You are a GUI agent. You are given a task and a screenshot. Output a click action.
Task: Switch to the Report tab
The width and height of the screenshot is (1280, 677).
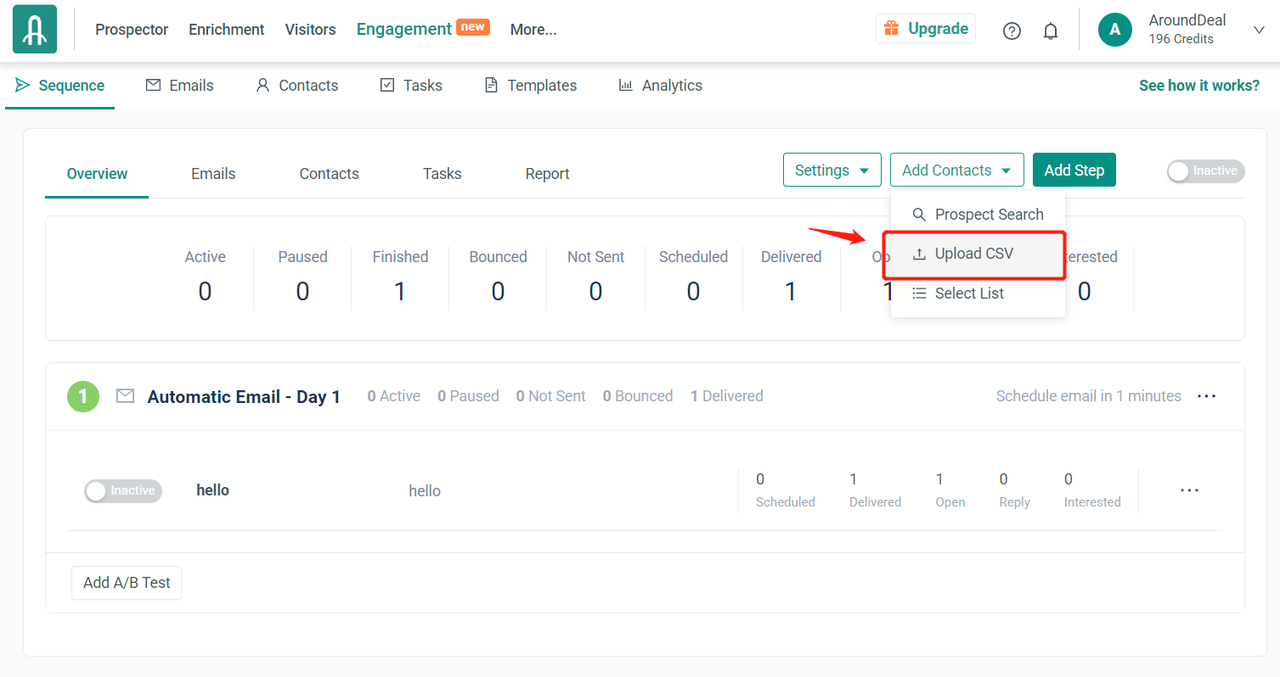[547, 174]
